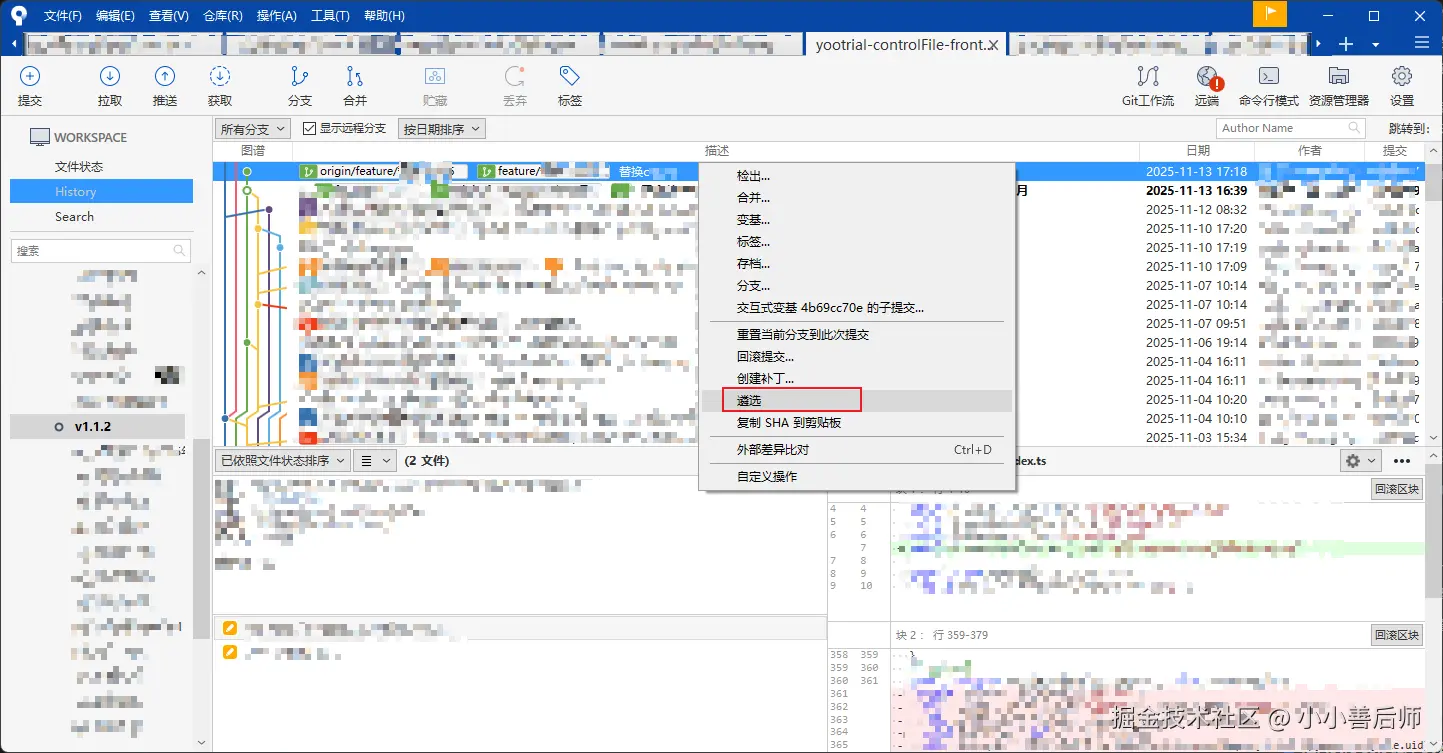
Task: Switch to the yootrial-controlFile-front repository tab
Action: (906, 44)
